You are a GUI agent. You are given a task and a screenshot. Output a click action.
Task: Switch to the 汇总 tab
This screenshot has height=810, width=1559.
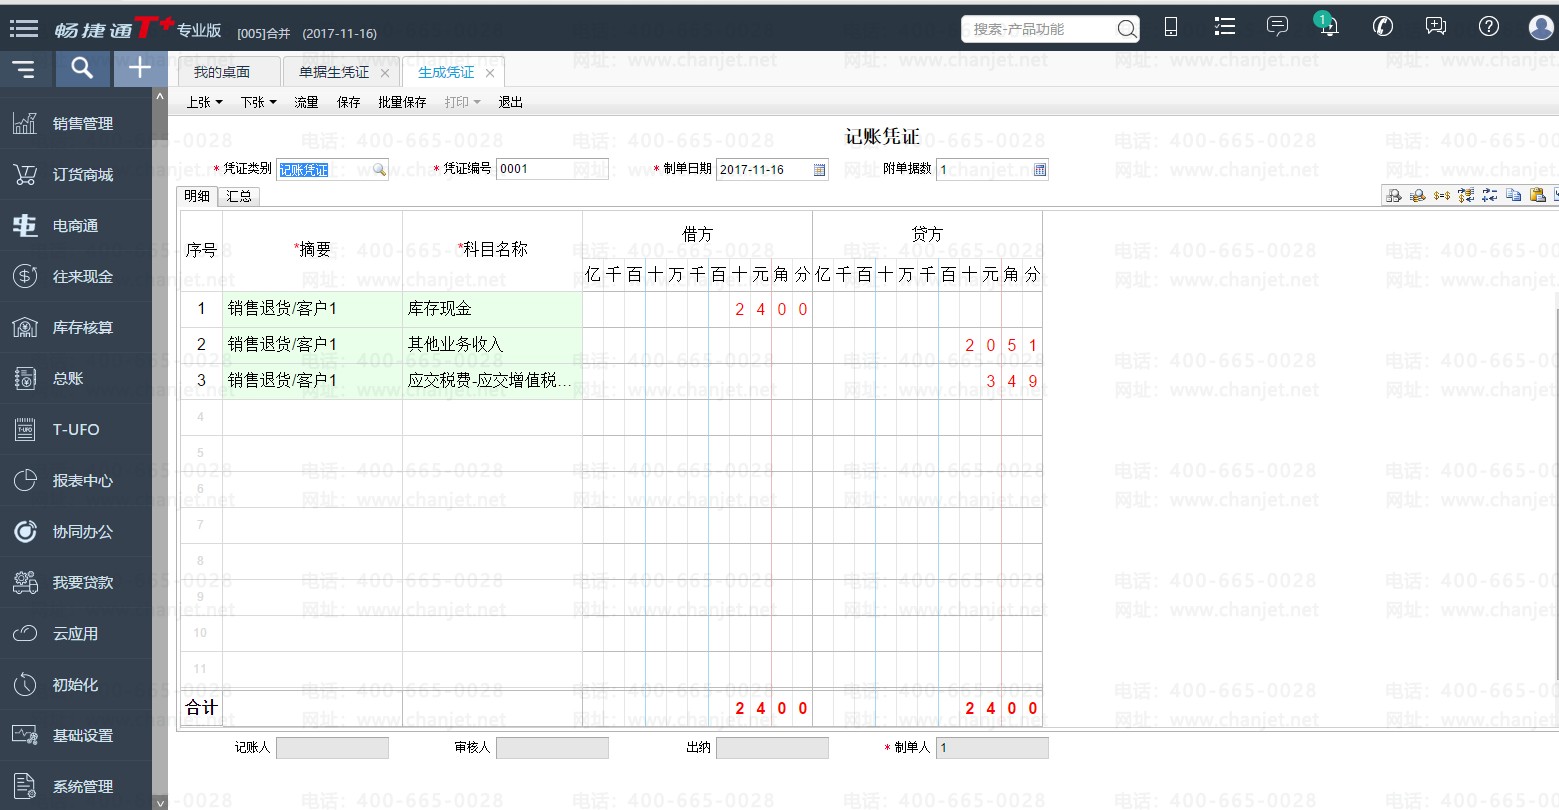(x=239, y=196)
